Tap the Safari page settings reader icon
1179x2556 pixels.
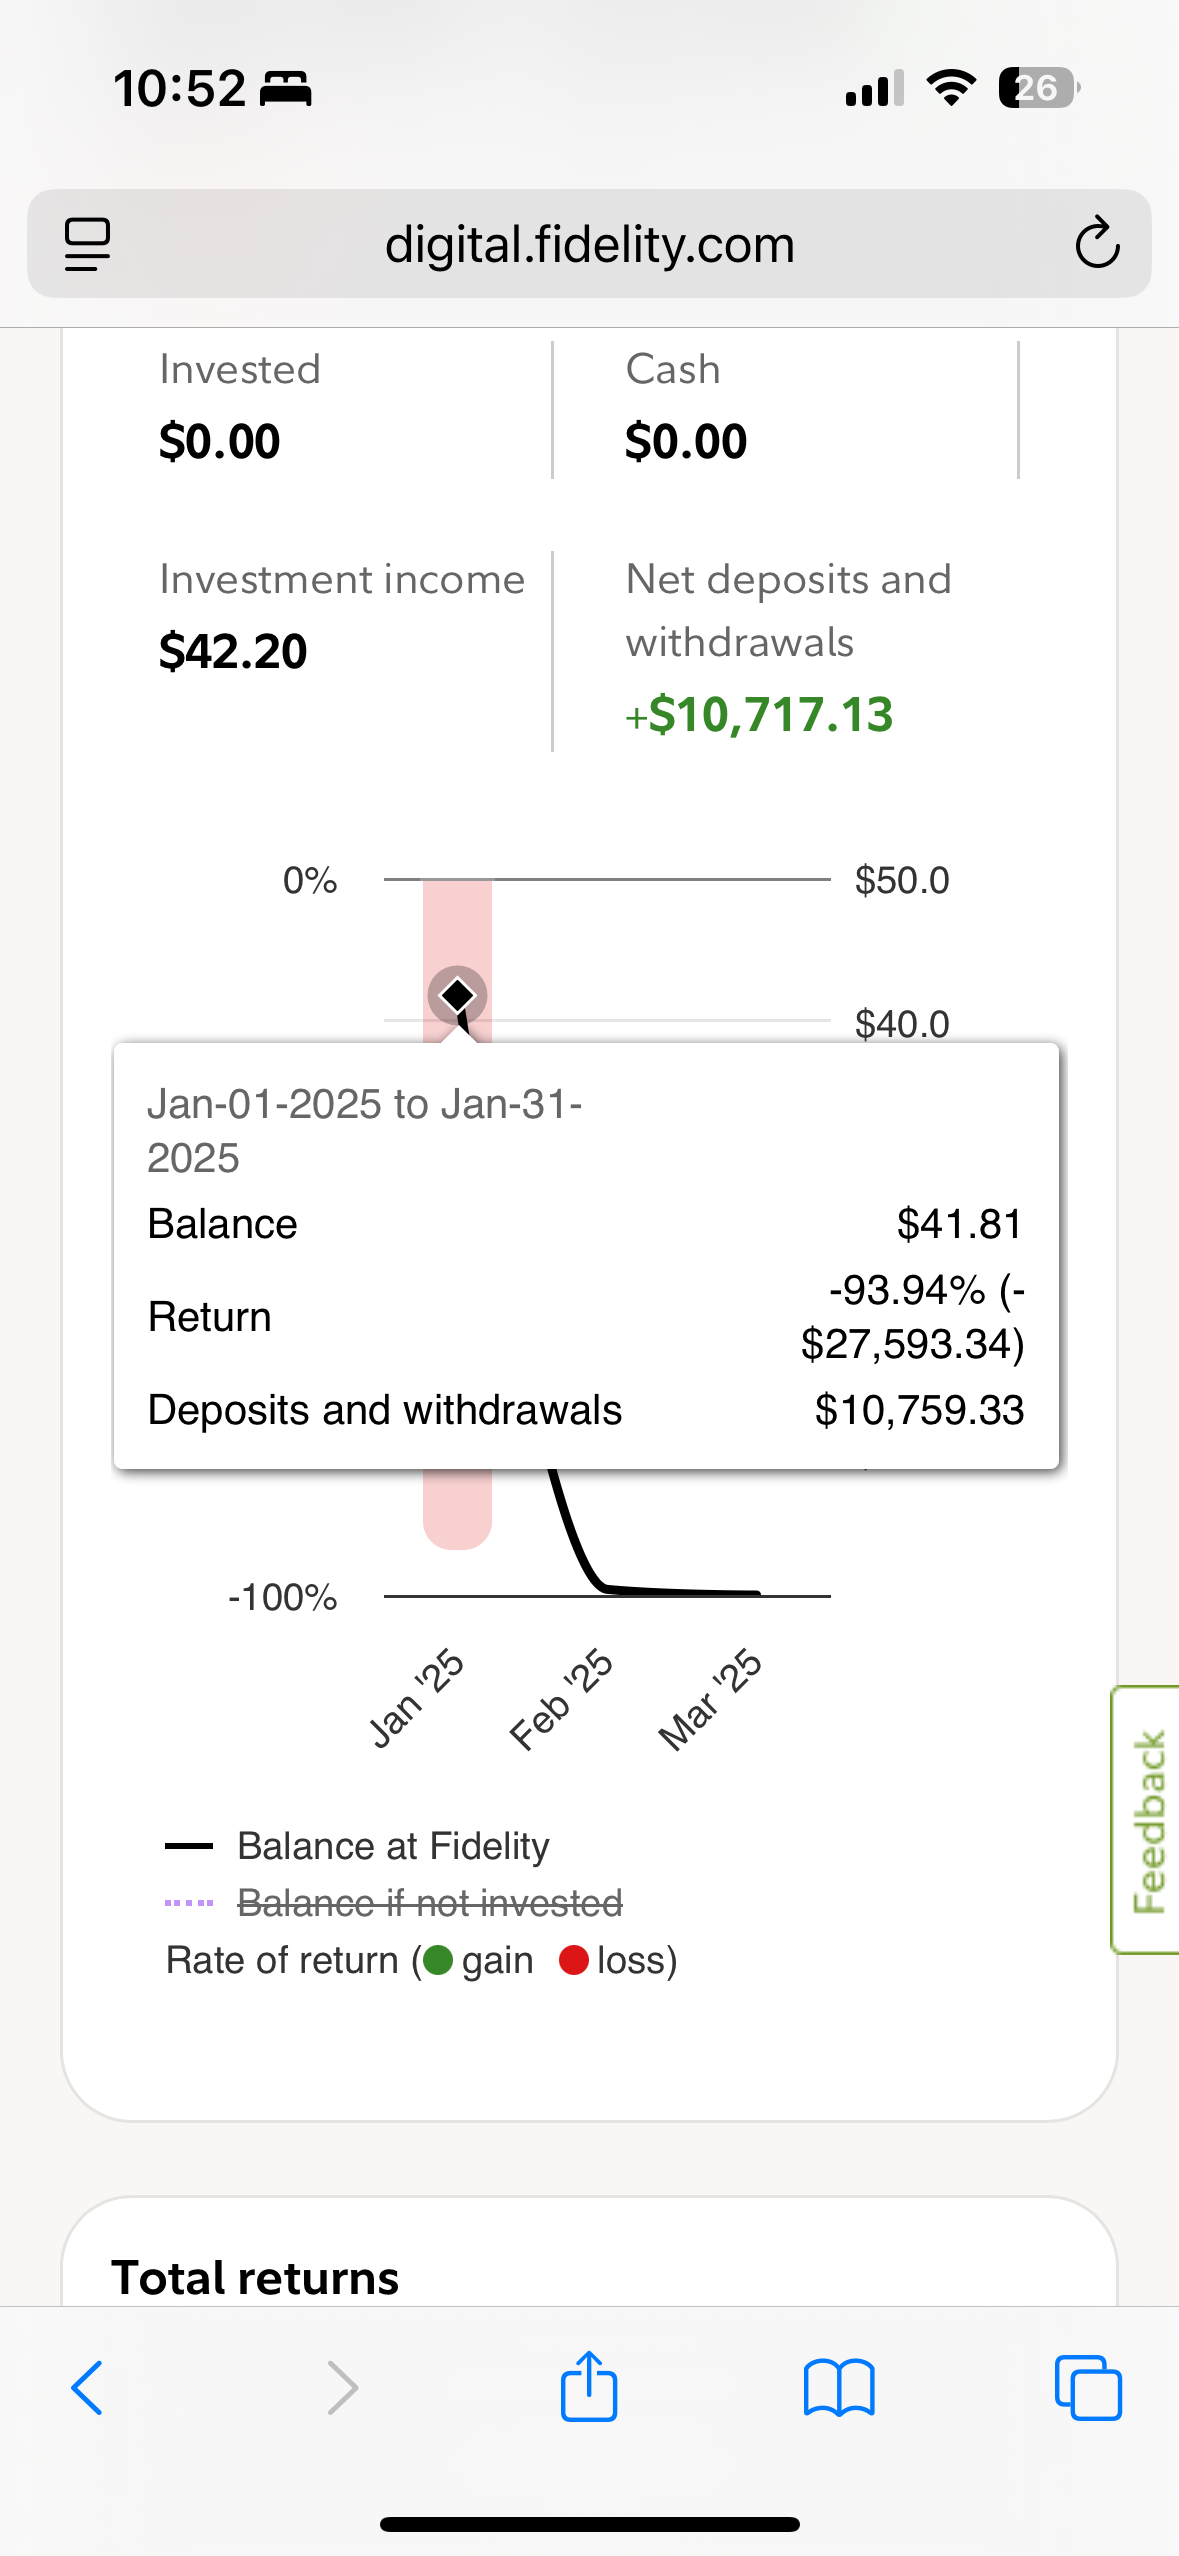pyautogui.click(x=87, y=244)
